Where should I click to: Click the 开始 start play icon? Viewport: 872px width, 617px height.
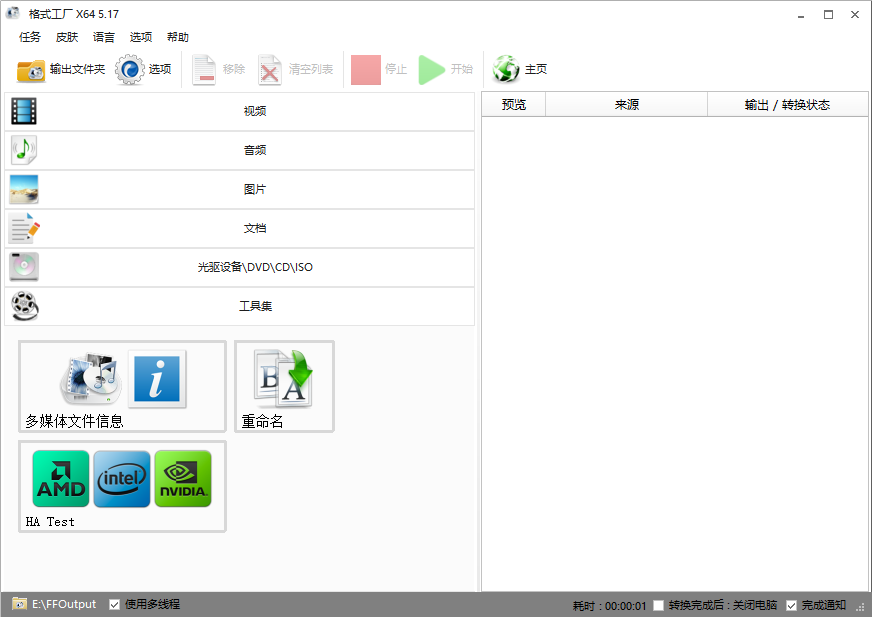tap(432, 70)
